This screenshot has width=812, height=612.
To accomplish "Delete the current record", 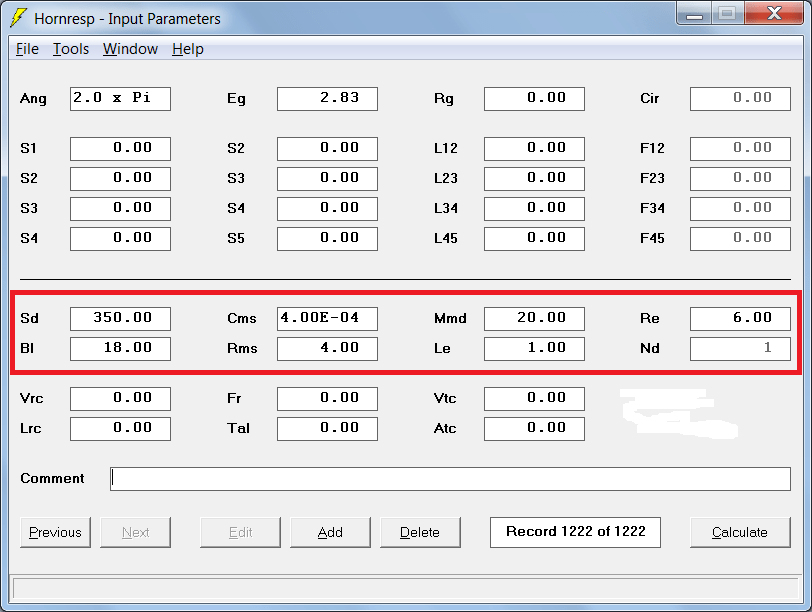I will pos(420,532).
